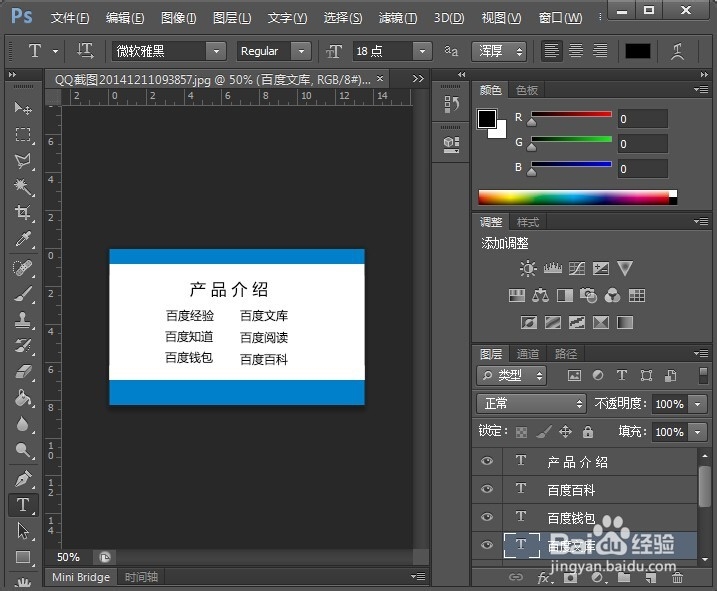Open the blend mode dropdown 正常
The image size is (717, 591).
point(531,403)
